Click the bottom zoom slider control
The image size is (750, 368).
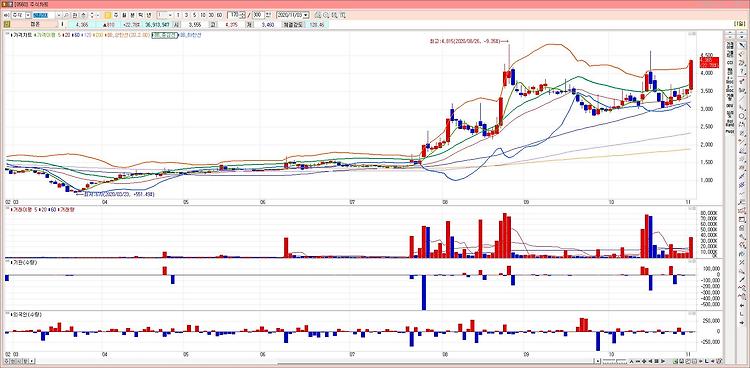click(x=615, y=360)
